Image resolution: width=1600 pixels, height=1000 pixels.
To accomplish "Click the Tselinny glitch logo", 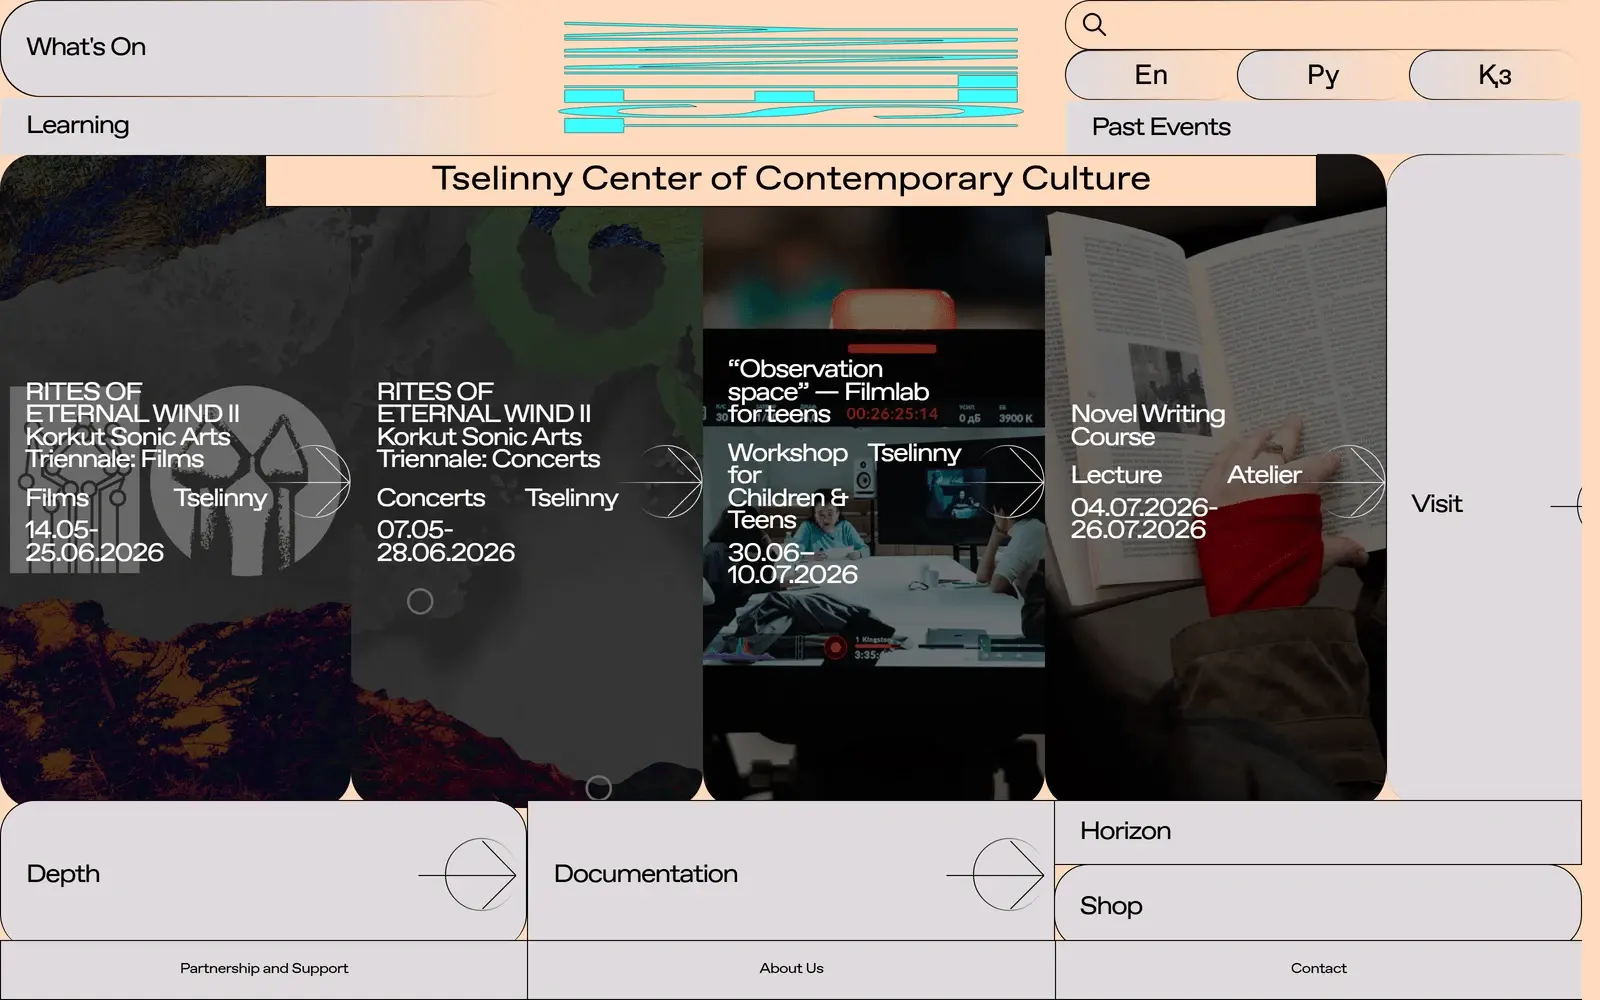I will tap(791, 78).
